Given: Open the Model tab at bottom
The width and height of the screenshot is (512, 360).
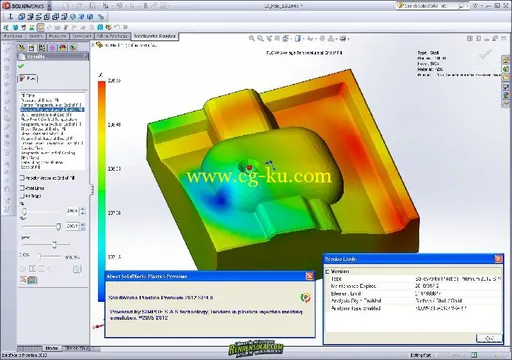Looking at the screenshot, I should pos(51,348).
